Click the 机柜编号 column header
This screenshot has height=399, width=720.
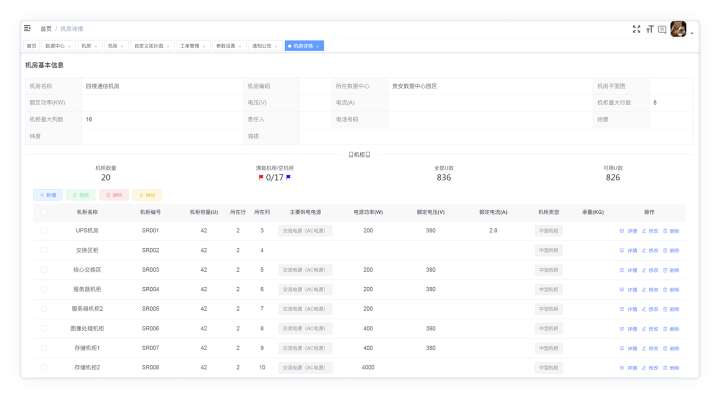(150, 212)
